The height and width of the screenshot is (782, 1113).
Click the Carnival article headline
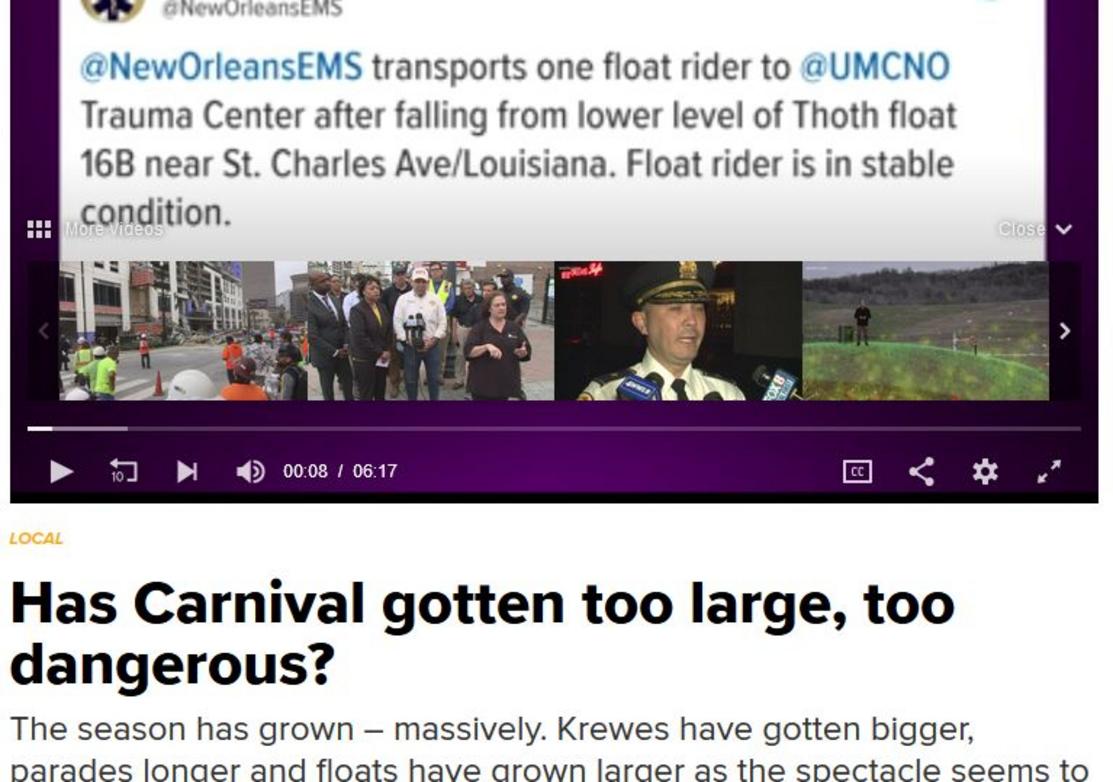tap(483, 634)
